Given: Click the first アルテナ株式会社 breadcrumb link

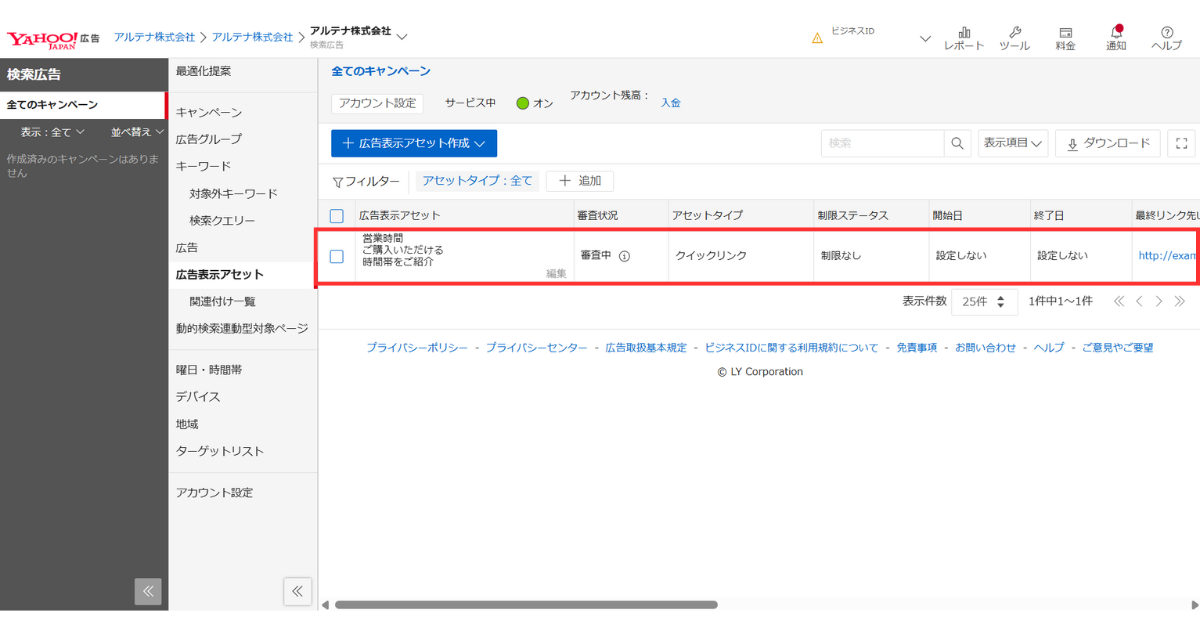Looking at the screenshot, I should (x=154, y=37).
